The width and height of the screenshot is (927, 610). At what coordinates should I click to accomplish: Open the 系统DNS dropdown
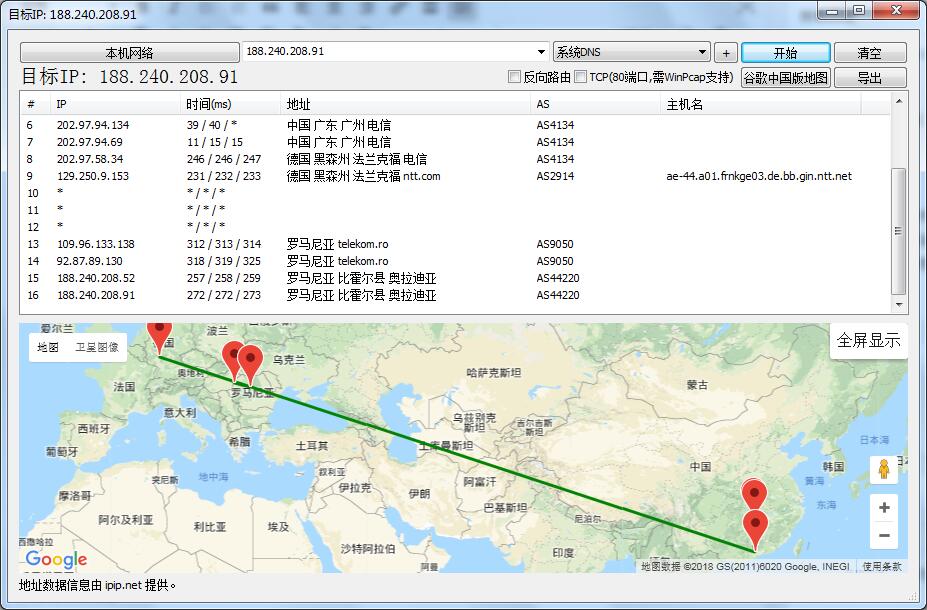703,52
